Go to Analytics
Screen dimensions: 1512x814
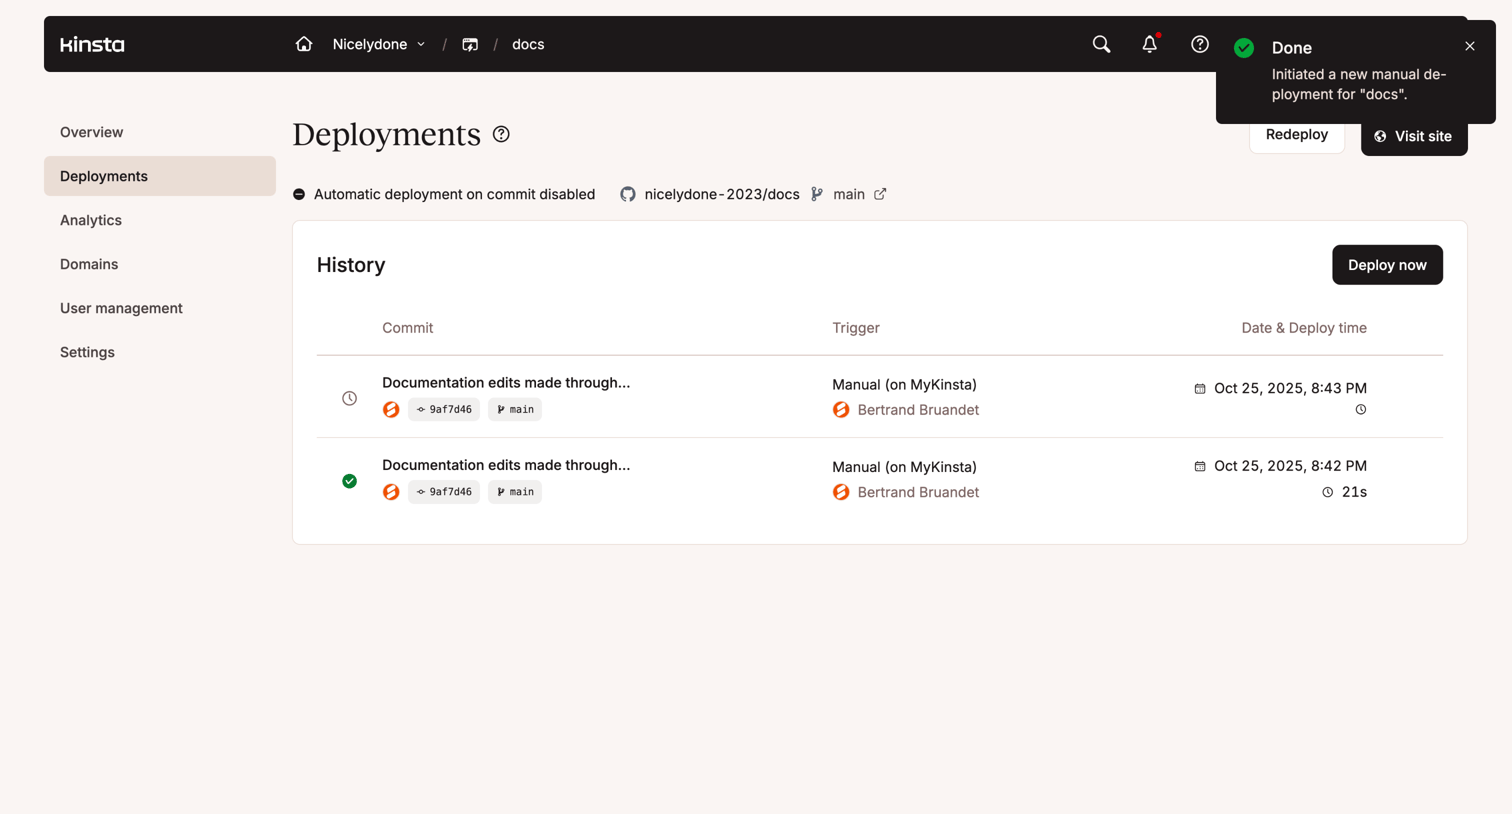[x=160, y=220]
